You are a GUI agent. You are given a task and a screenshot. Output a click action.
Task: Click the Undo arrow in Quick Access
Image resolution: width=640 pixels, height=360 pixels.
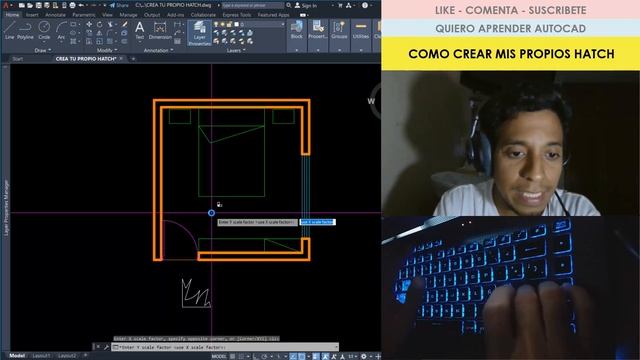tap(81, 5)
